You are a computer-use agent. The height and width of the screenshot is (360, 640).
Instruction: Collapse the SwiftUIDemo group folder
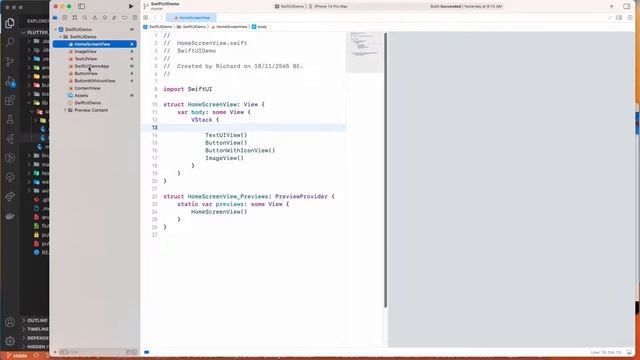coord(60,37)
